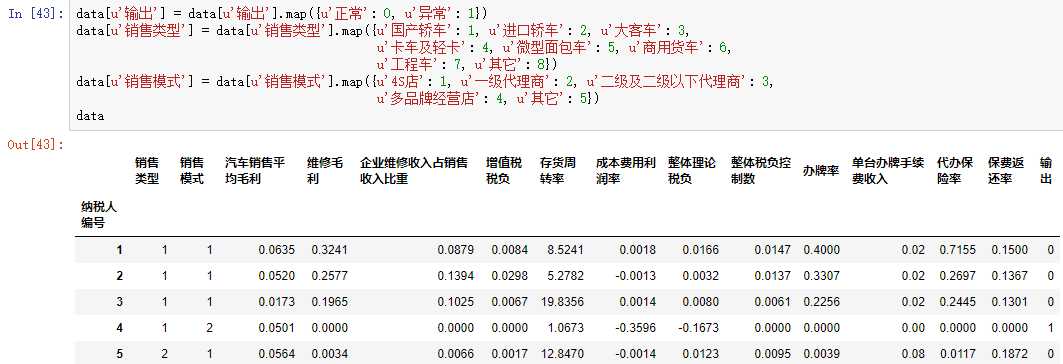Click the 代办保险率 column header
1063x364 pixels.
point(955,171)
